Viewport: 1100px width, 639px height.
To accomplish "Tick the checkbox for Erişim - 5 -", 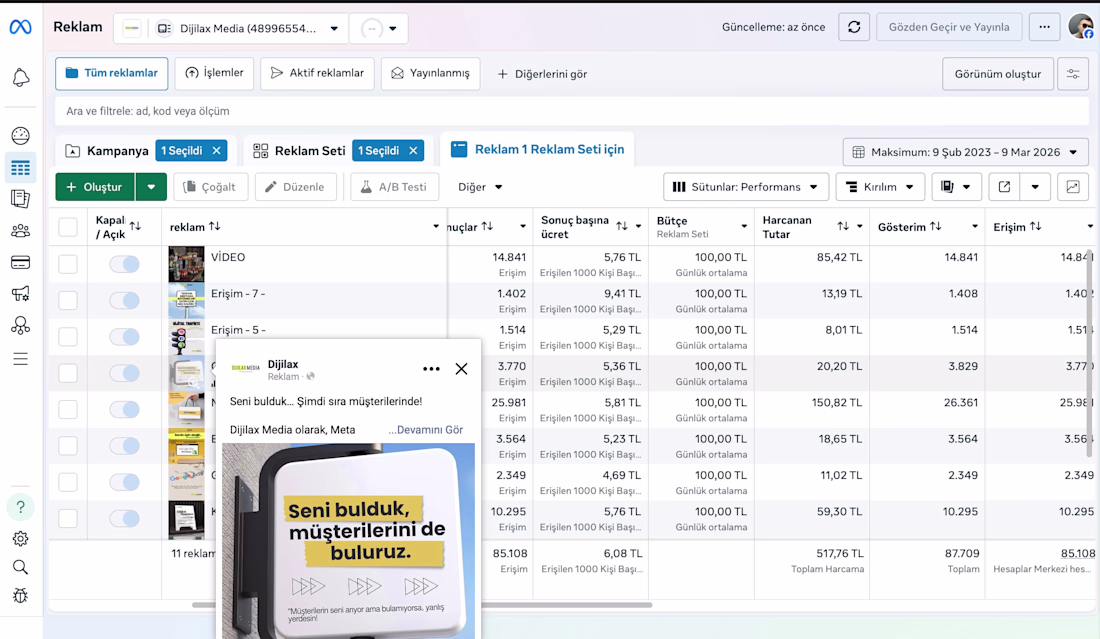I will (x=68, y=337).
